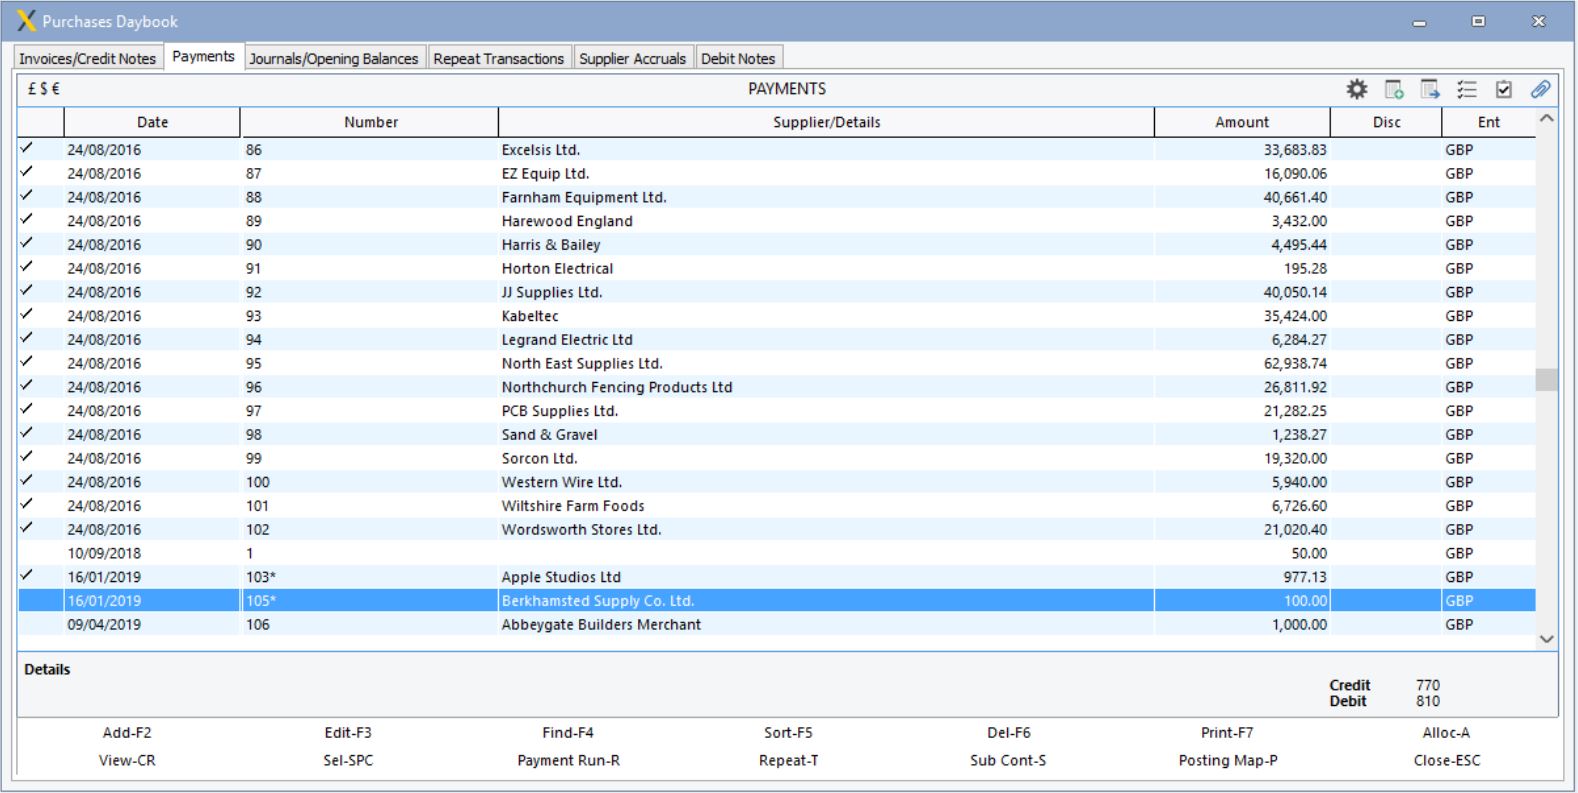Click the Disc column header
Viewport: 1578px width, 793px height.
(1386, 122)
